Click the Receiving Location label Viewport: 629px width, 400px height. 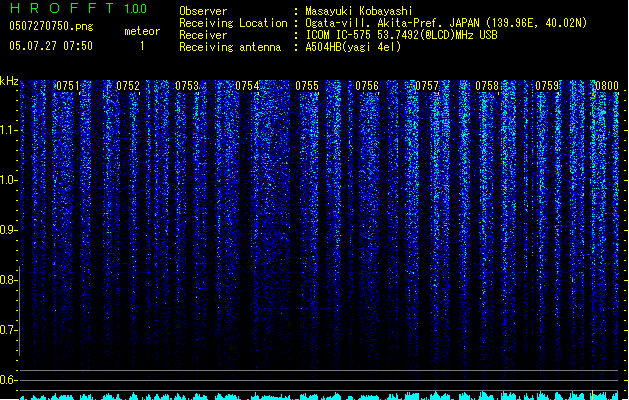click(233, 23)
